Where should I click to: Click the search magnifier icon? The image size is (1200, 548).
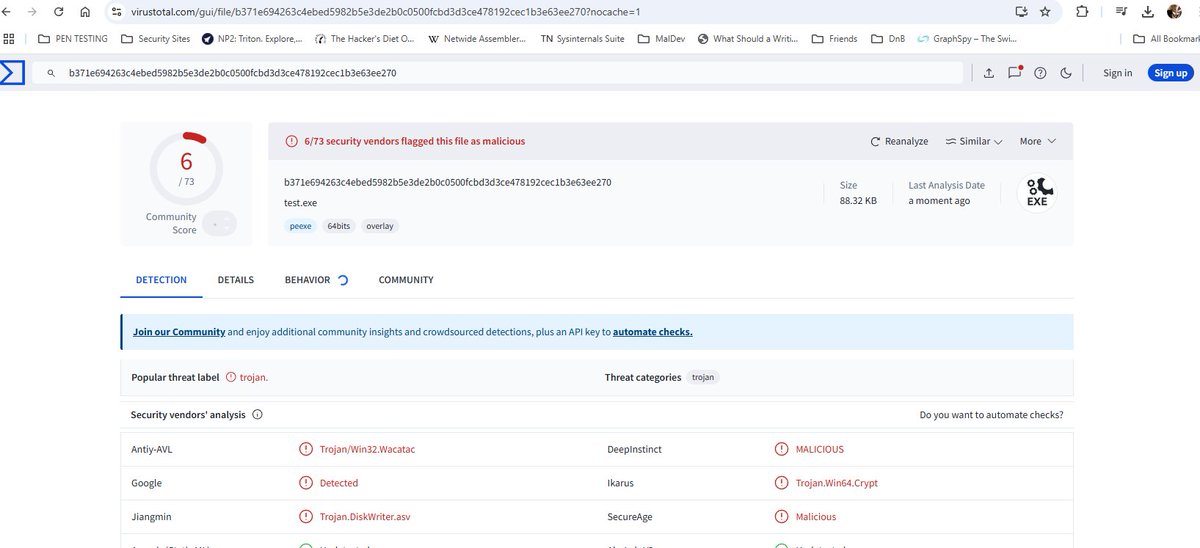point(51,73)
